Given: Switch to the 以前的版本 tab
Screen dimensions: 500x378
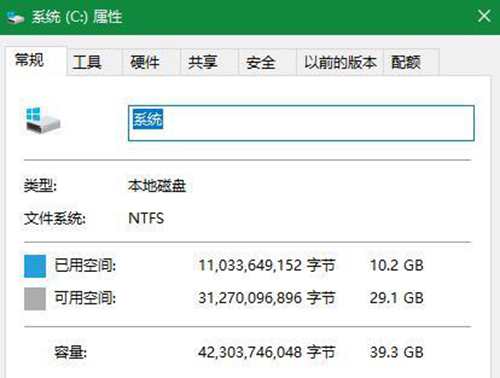Looking at the screenshot, I should tap(340, 62).
